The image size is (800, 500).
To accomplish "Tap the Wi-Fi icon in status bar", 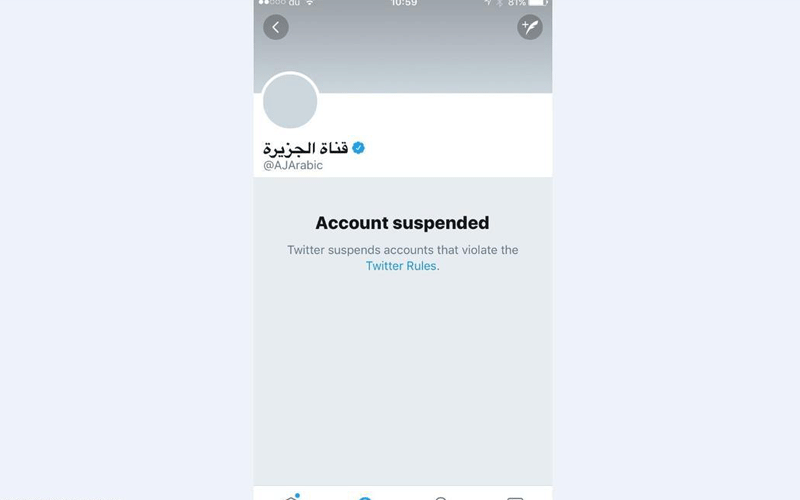I will (309, 3).
